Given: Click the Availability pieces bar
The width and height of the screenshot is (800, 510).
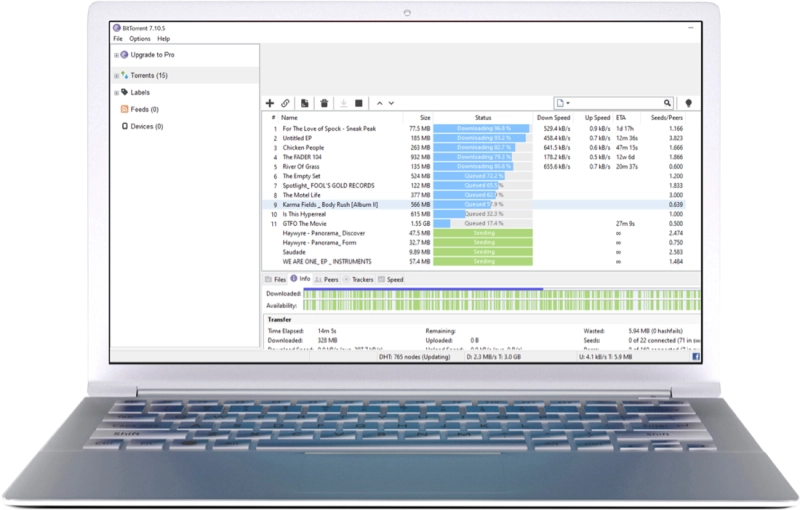Looking at the screenshot, I should 502,305.
